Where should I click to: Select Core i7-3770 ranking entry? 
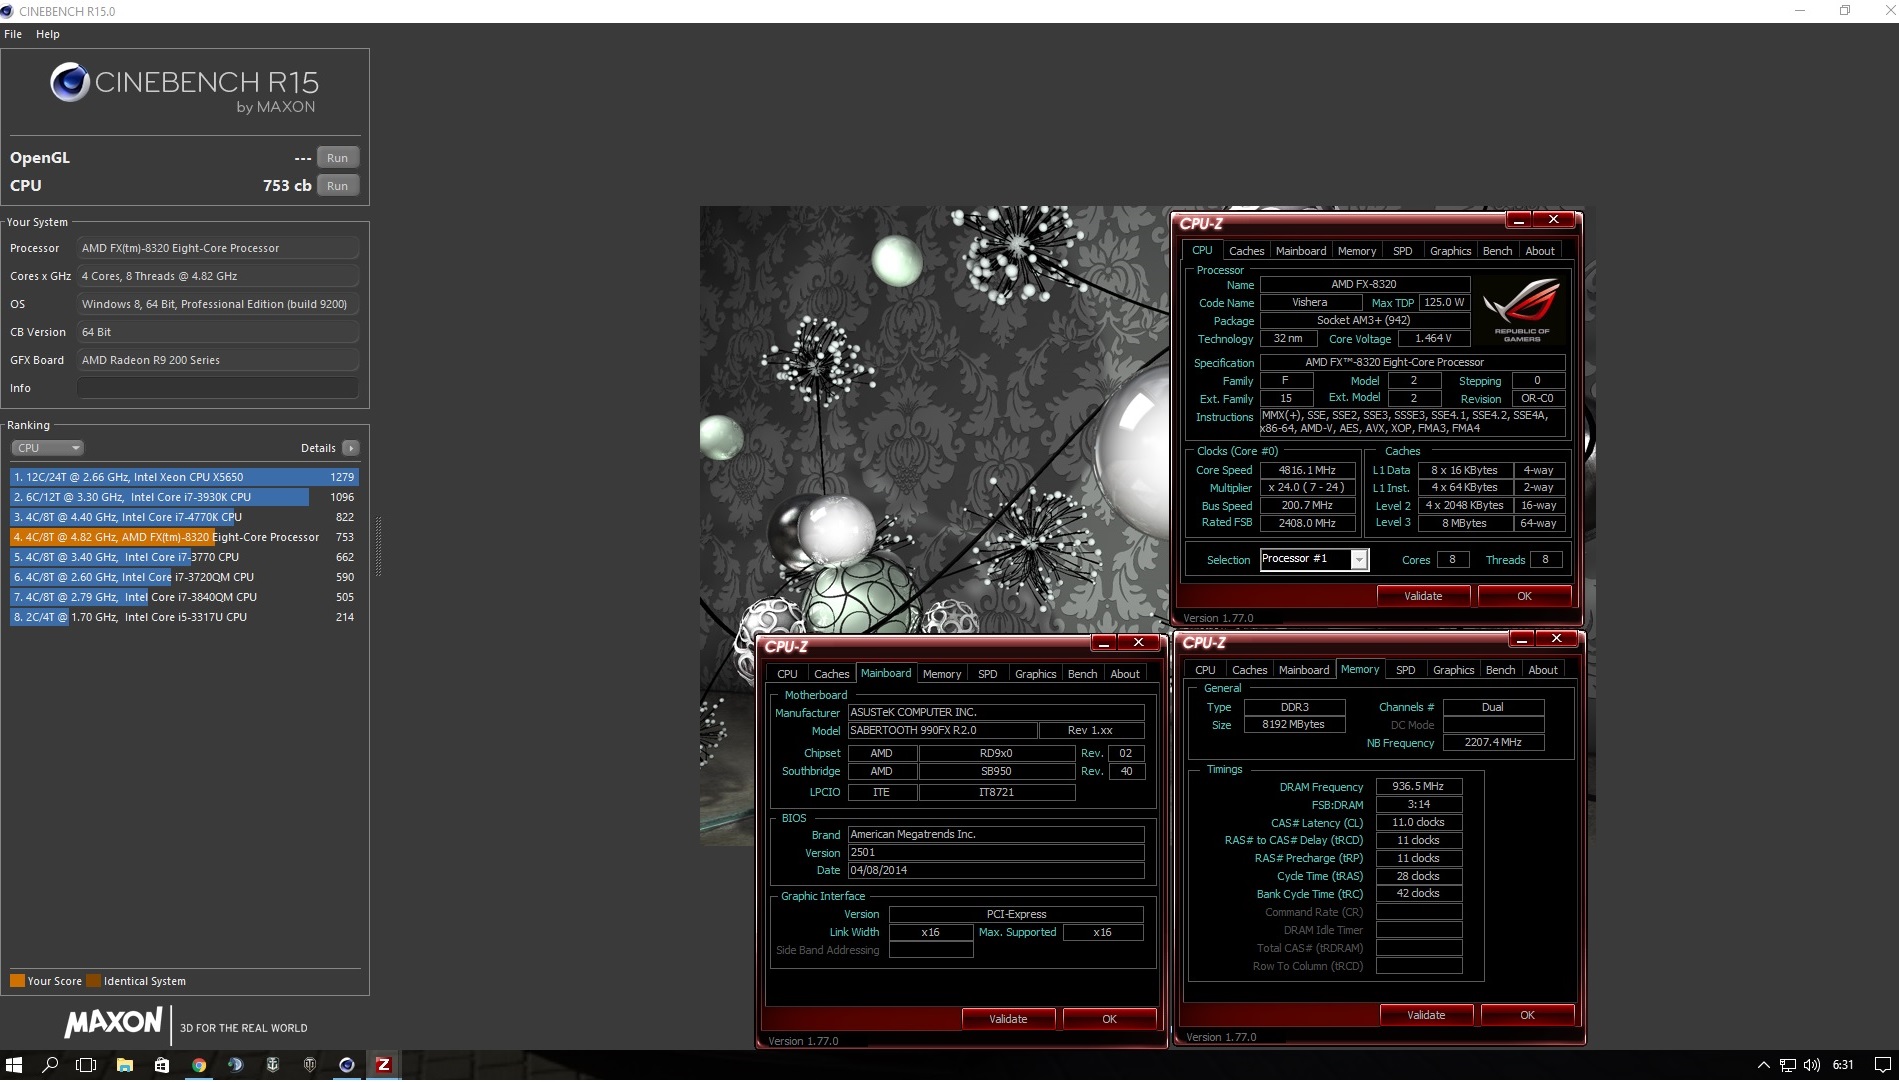click(184, 557)
